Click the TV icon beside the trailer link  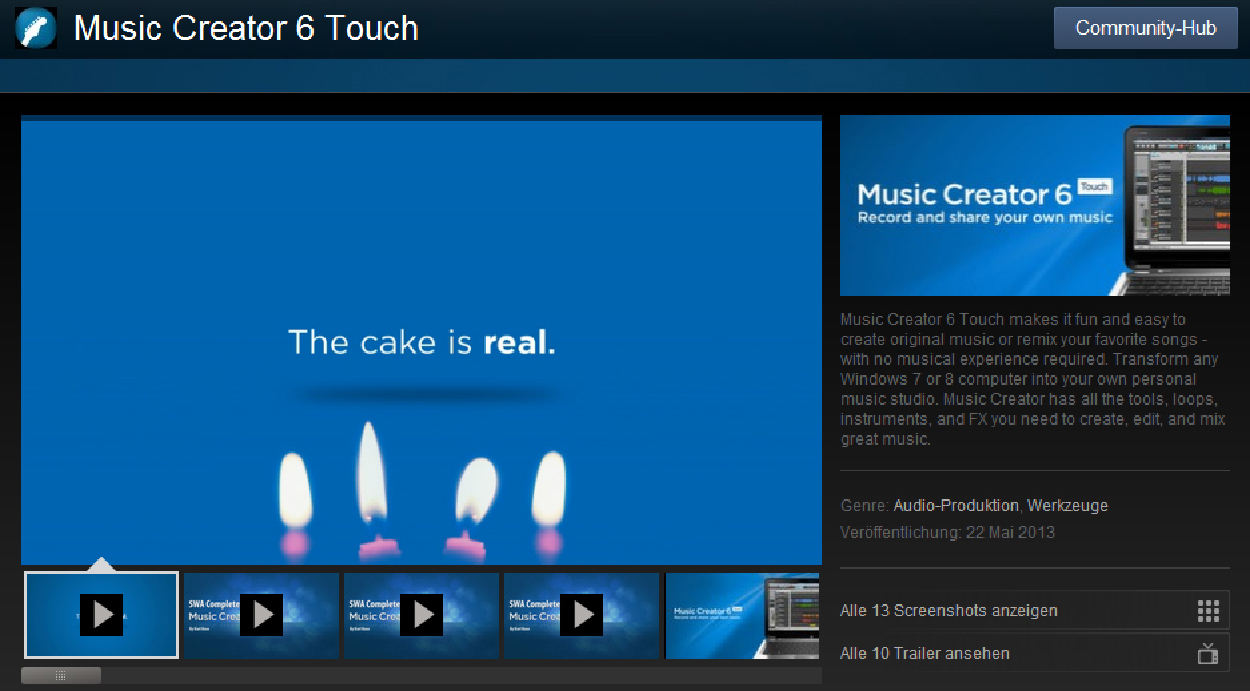[1207, 654]
